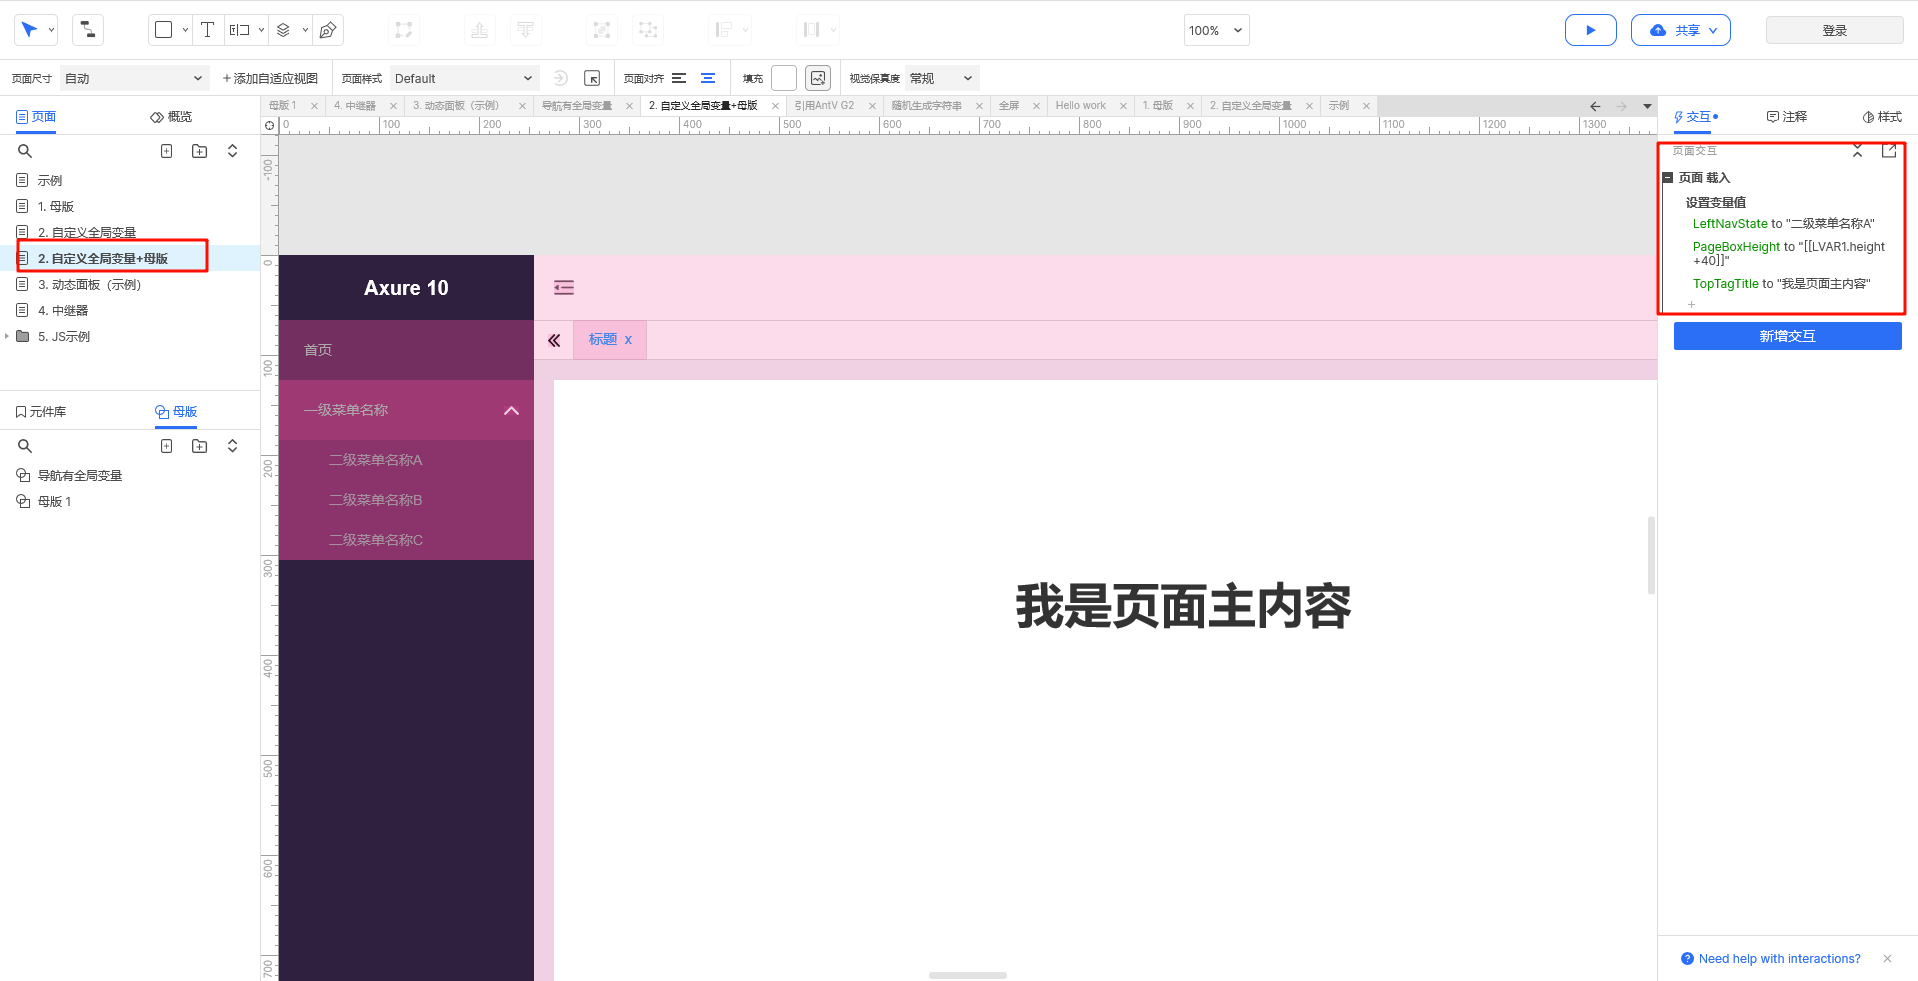This screenshot has height=981, width=1918.
Task: Click the 新增交互 button
Action: tap(1787, 336)
